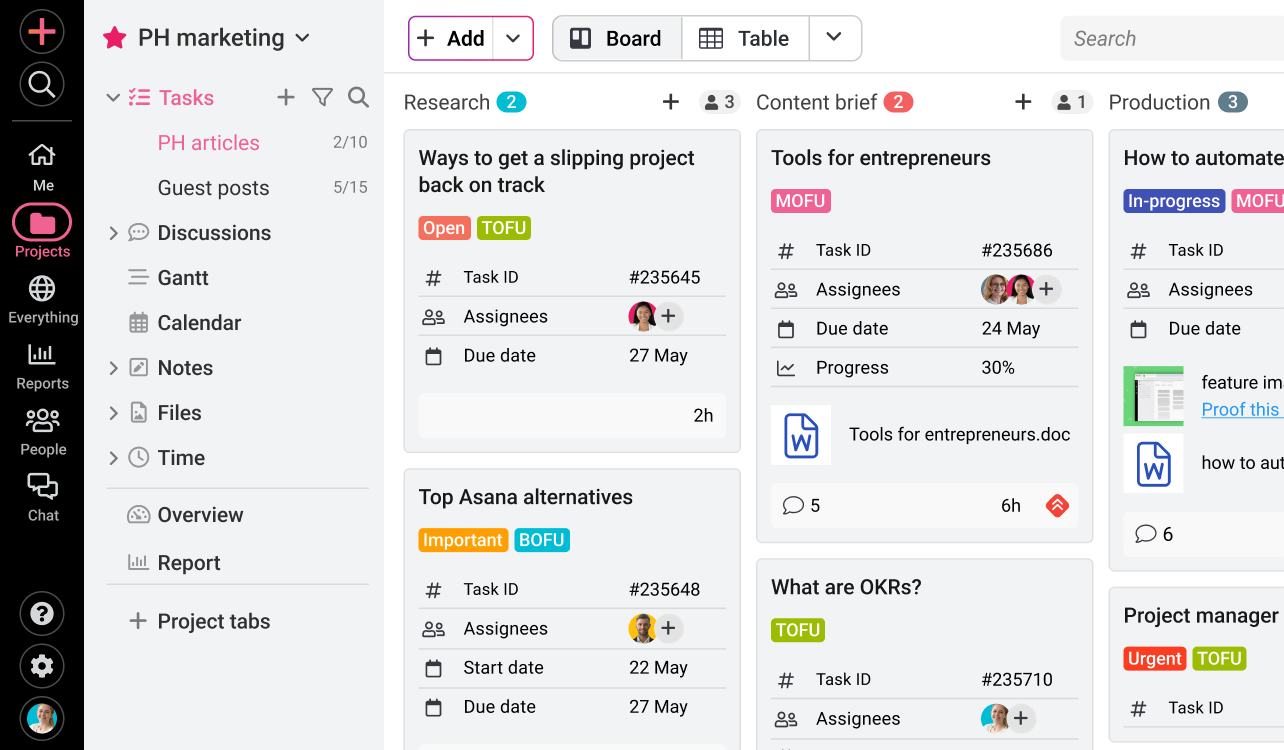Add a new task to Research column
Screen dimensions: 1284x750
670,101
